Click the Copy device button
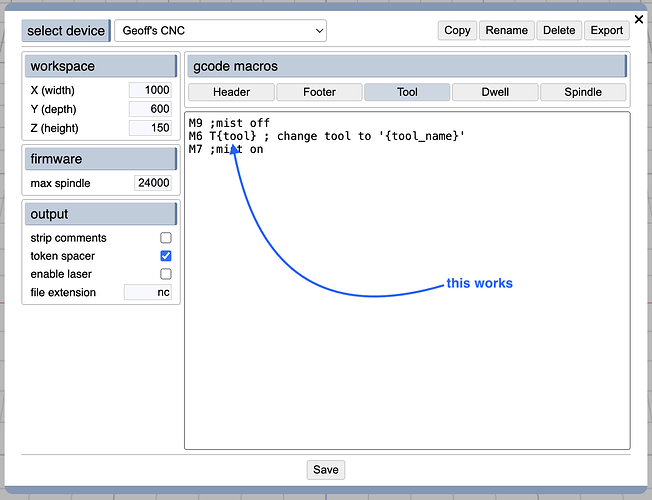The height and width of the screenshot is (500, 652). pyautogui.click(x=457, y=30)
